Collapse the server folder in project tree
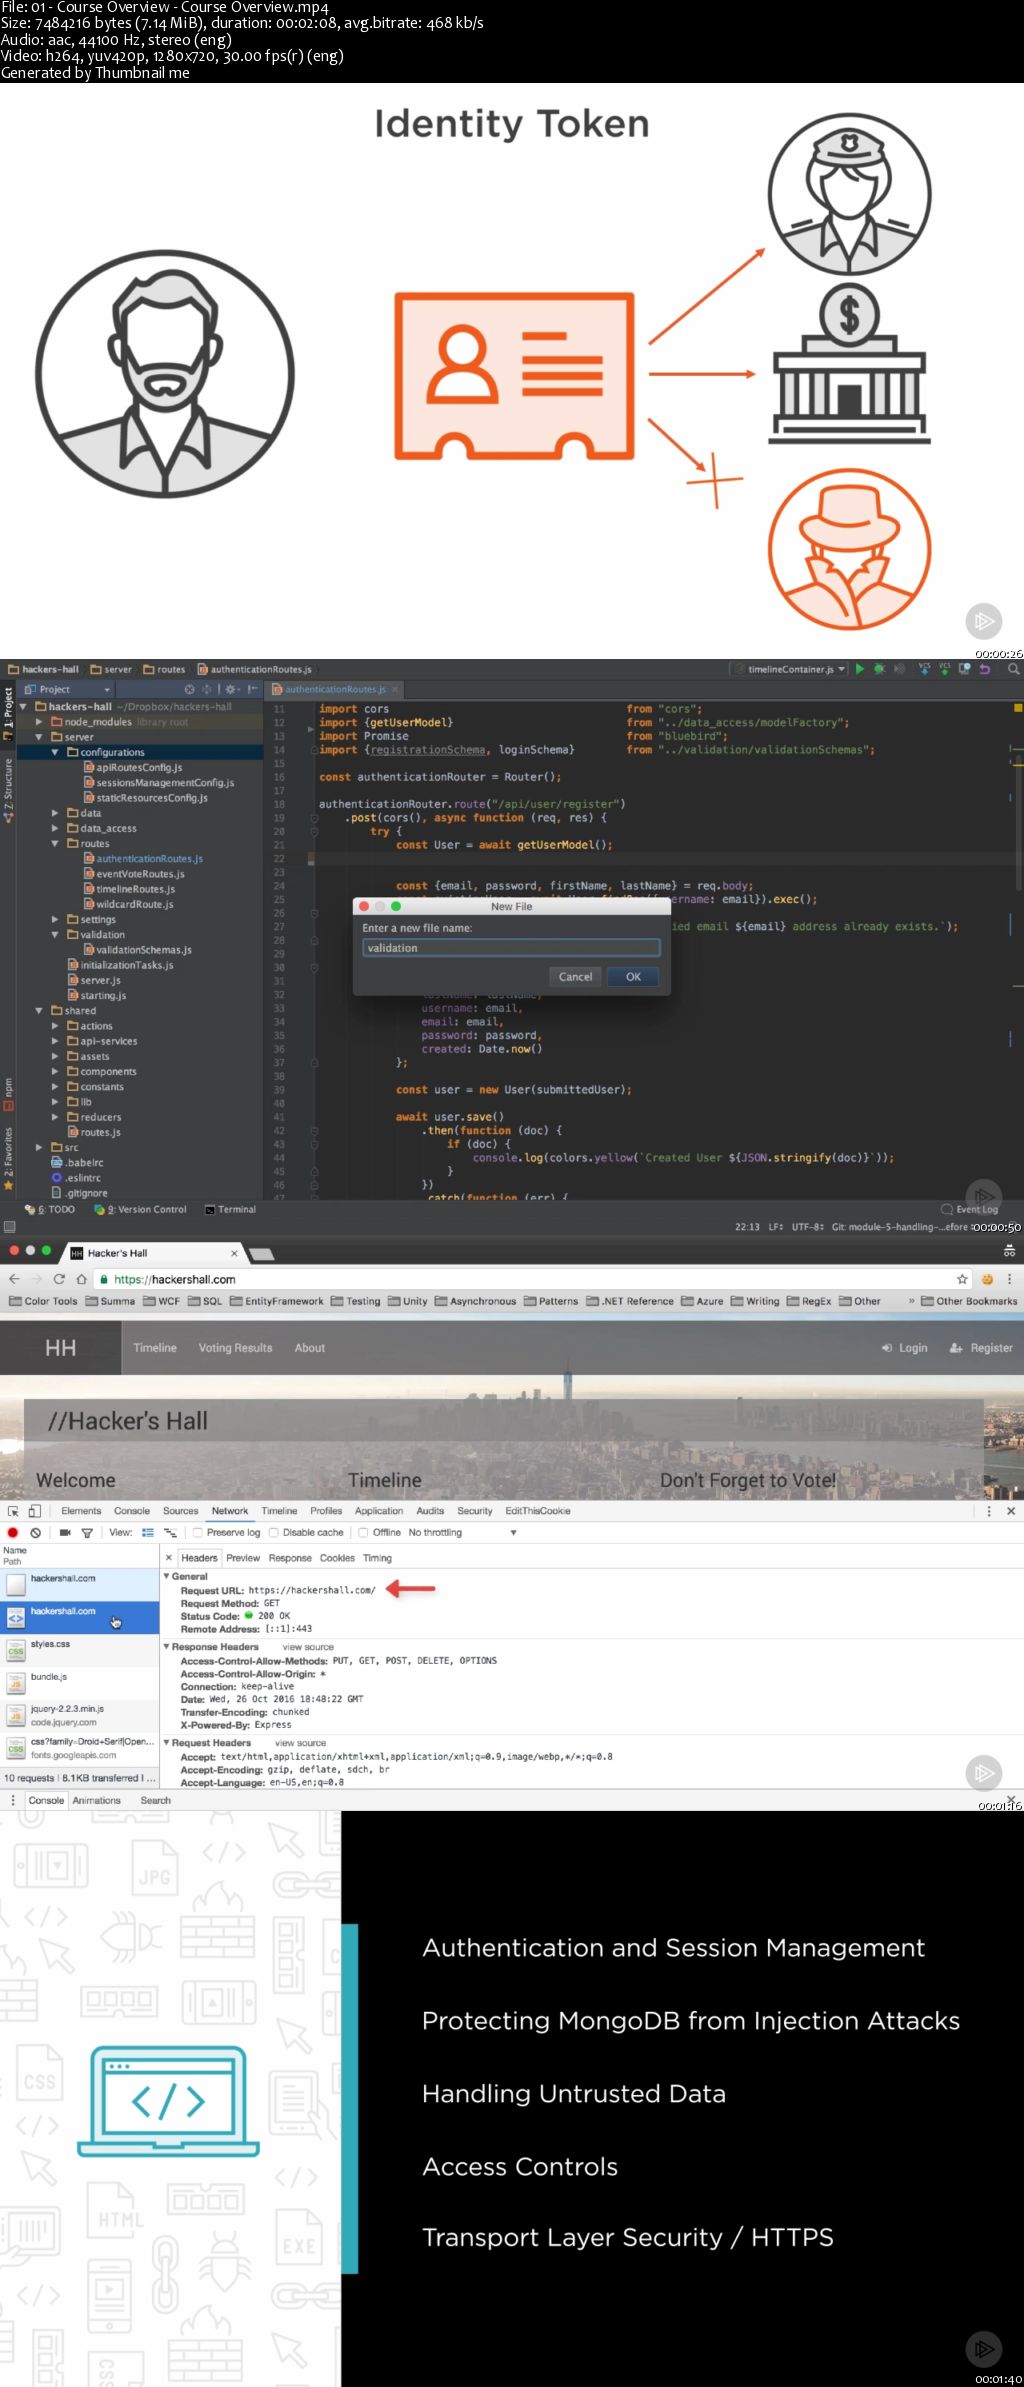 pyautogui.click(x=39, y=737)
